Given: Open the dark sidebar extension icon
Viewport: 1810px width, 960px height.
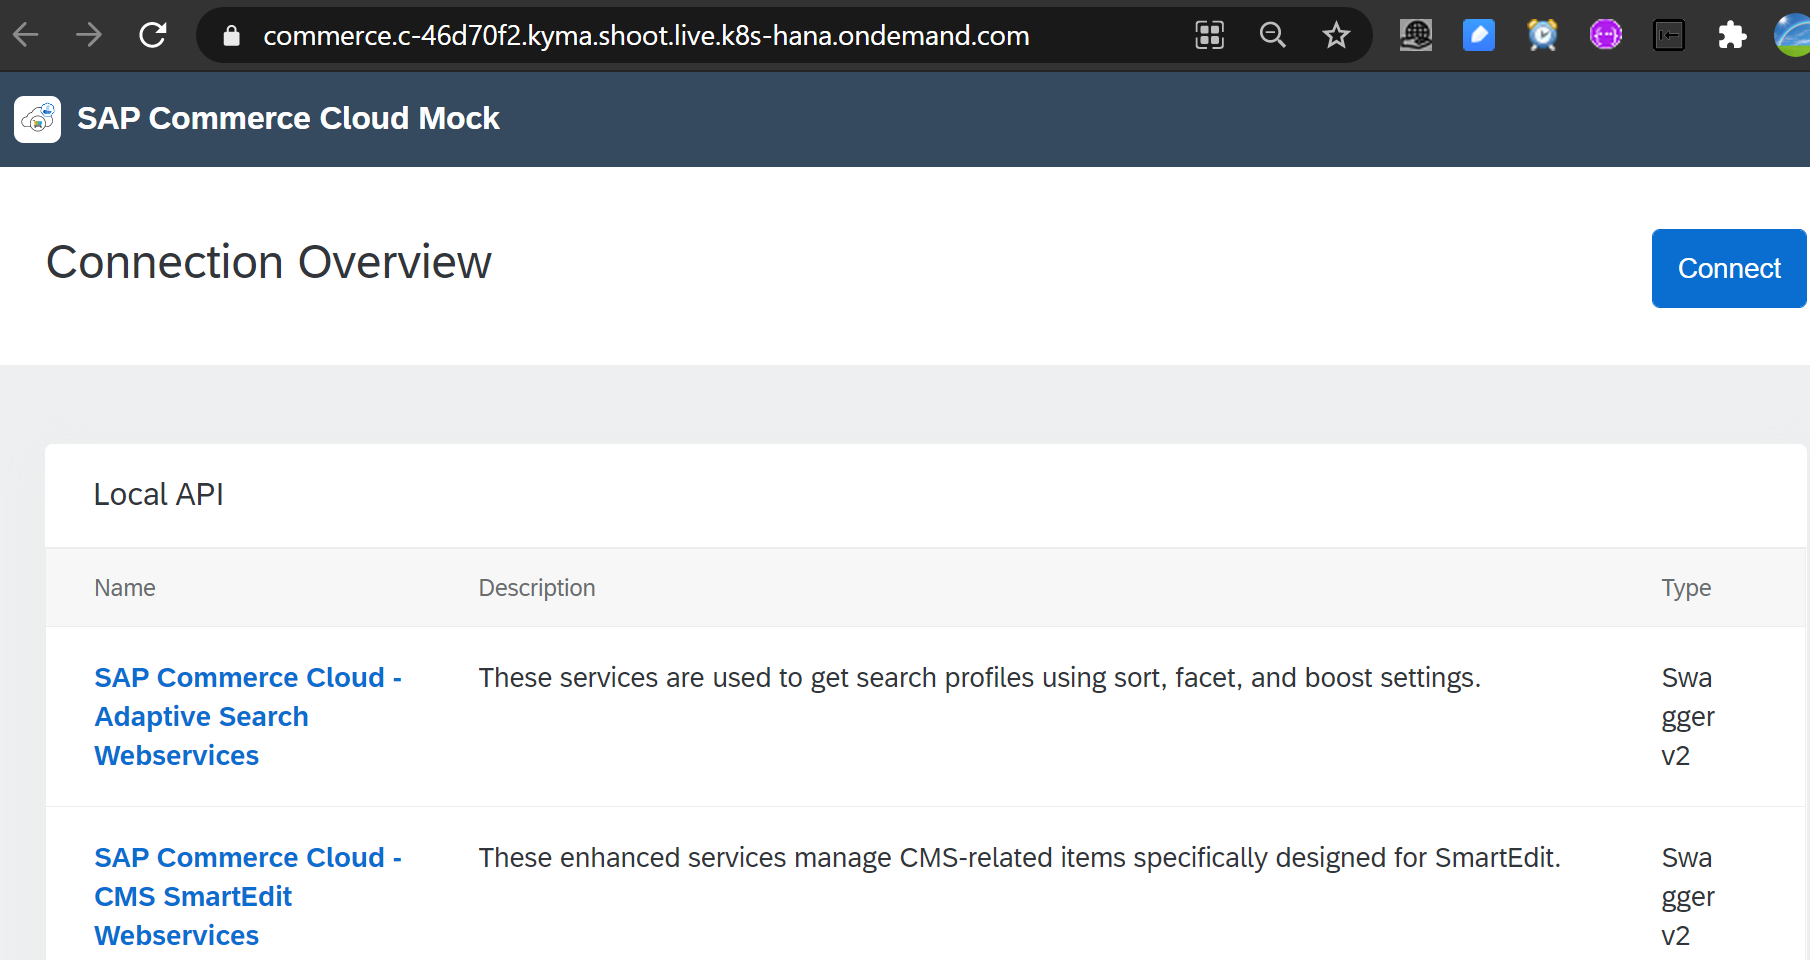Looking at the screenshot, I should tap(1669, 36).
